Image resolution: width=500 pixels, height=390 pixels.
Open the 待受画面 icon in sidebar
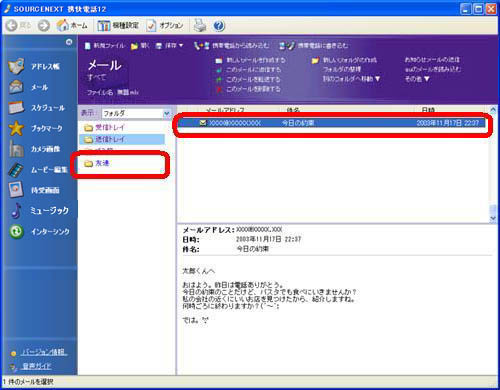pos(16,190)
